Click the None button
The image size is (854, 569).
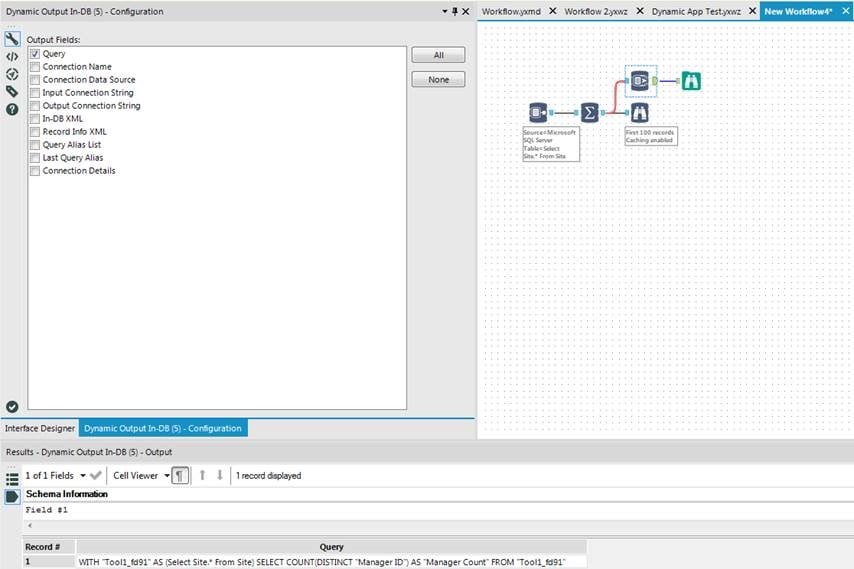click(x=438, y=79)
